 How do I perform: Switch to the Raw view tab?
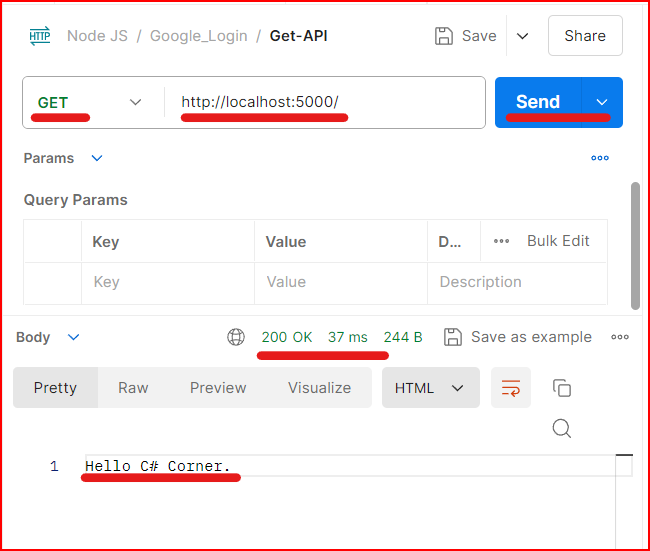133,388
